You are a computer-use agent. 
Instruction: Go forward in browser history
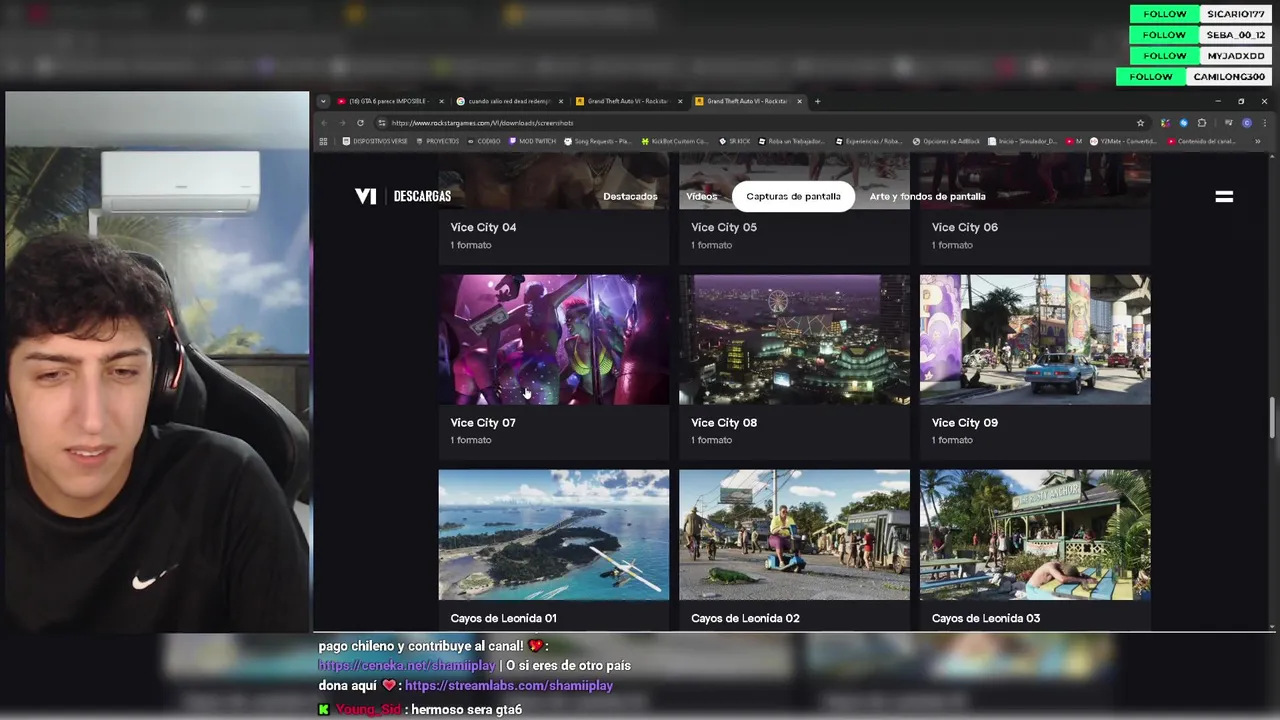tap(342, 123)
